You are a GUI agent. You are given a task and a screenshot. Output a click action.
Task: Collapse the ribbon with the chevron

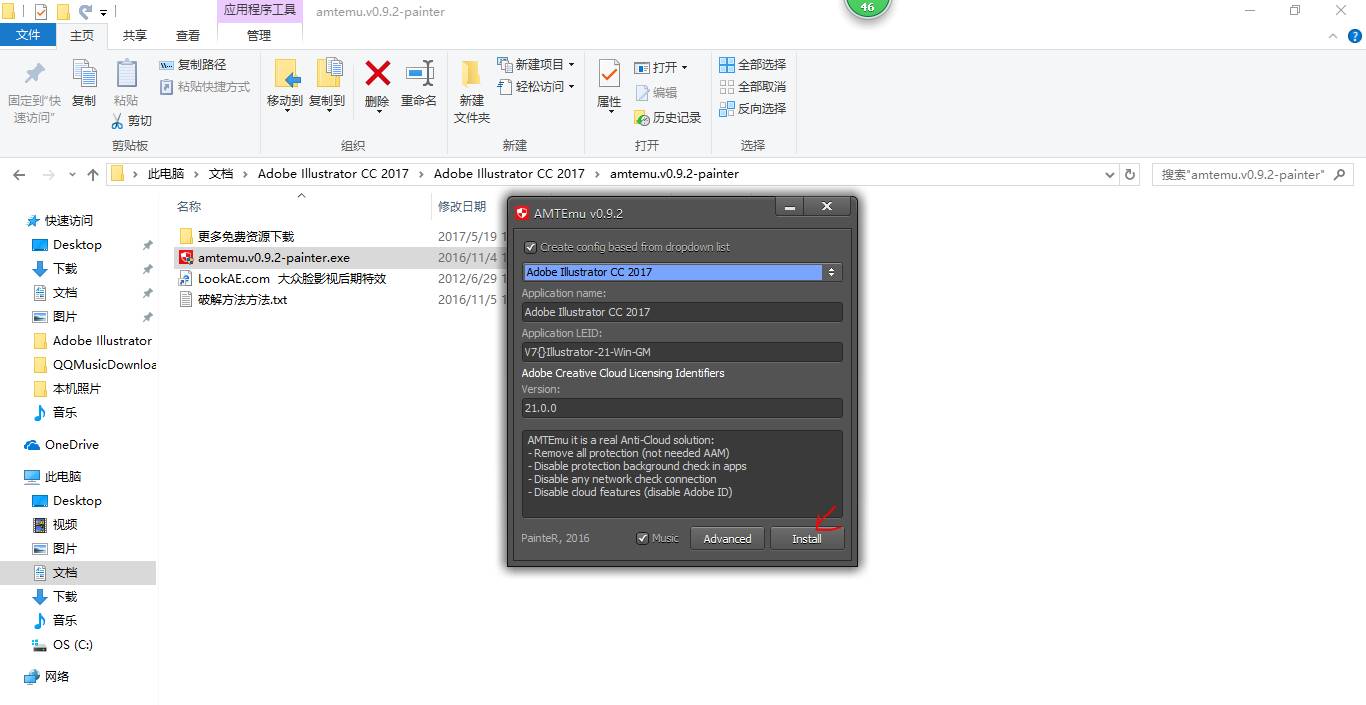pos(1332,36)
